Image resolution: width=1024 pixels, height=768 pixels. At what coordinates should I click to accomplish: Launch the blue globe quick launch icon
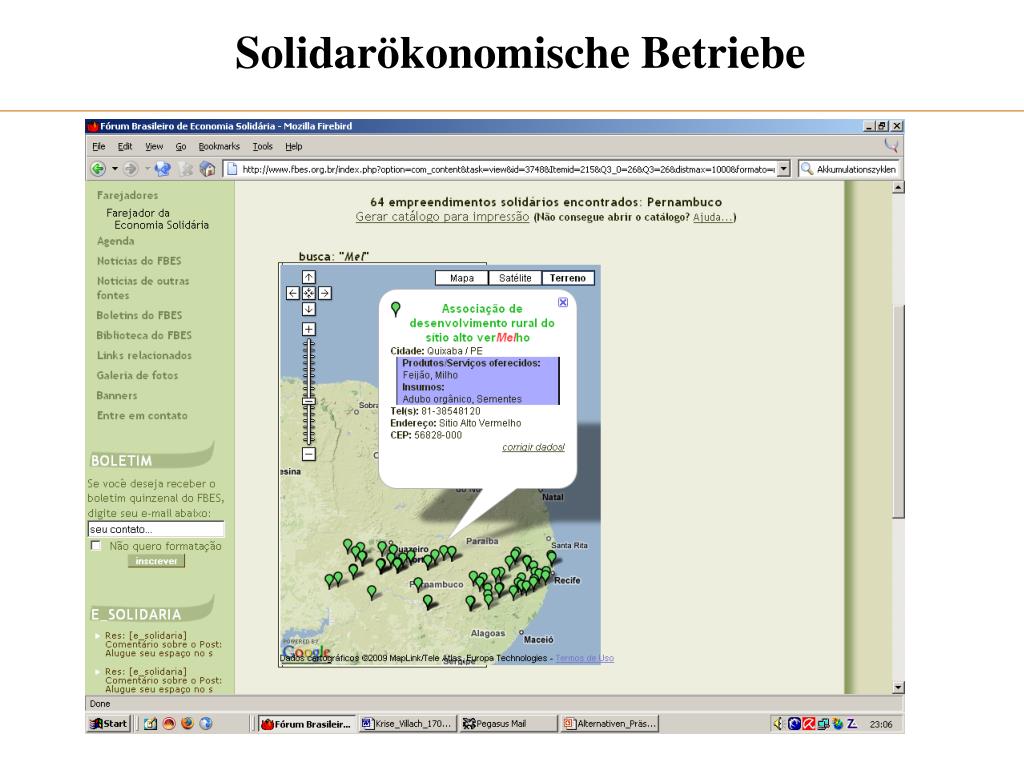coord(206,724)
